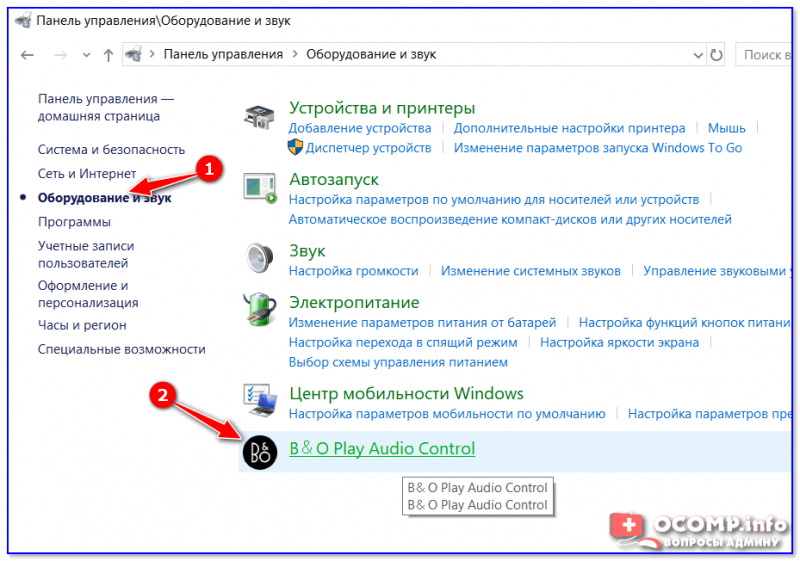Click the Windows Mobility Center icon
Viewport: 800px width, 561px height.
259,401
